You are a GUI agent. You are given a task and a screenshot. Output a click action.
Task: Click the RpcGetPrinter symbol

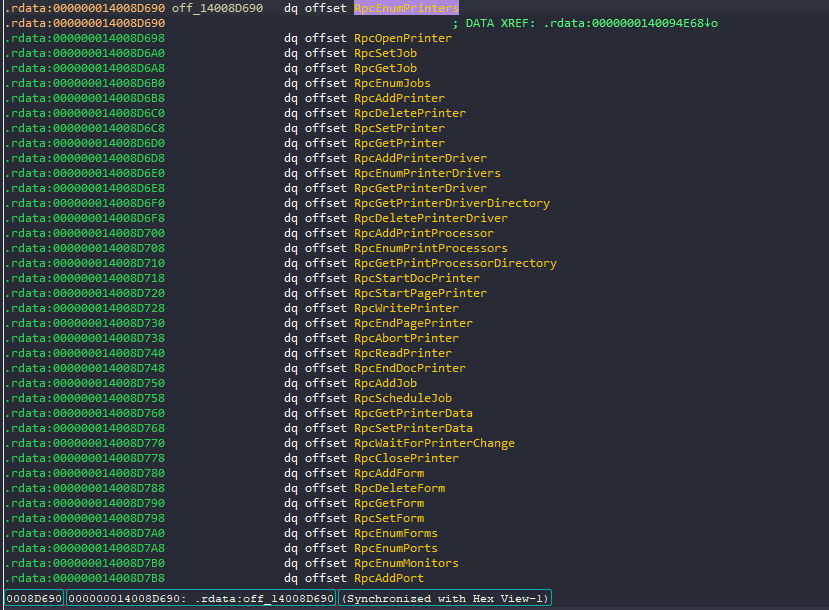click(399, 143)
